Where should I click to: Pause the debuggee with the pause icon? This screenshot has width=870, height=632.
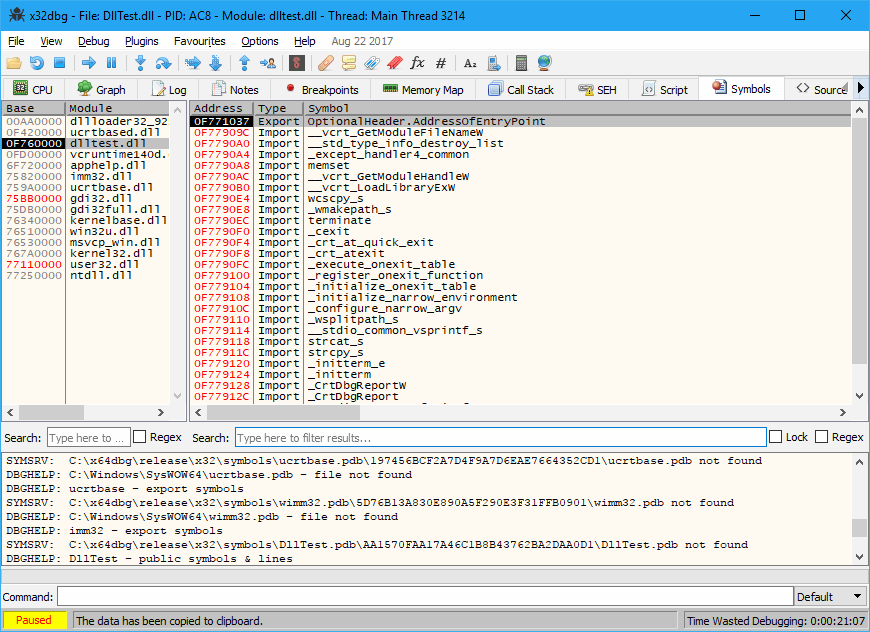113,62
